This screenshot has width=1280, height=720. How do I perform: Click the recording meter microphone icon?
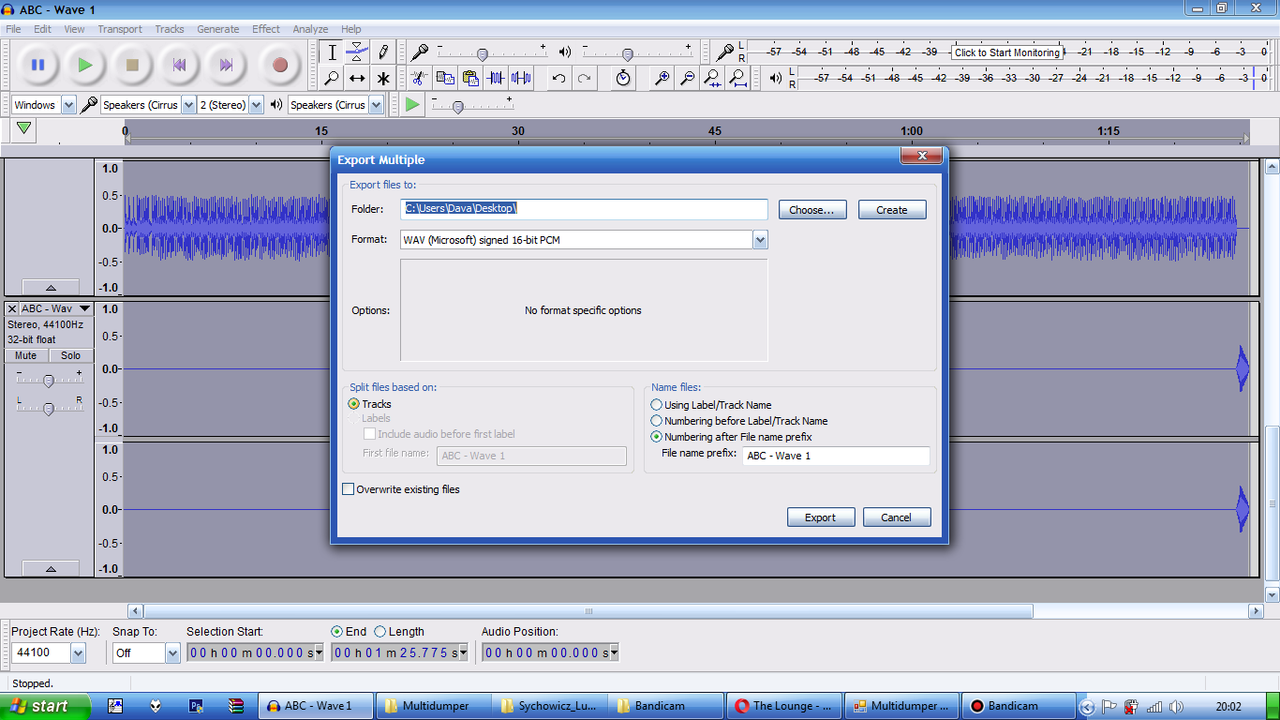click(725, 53)
